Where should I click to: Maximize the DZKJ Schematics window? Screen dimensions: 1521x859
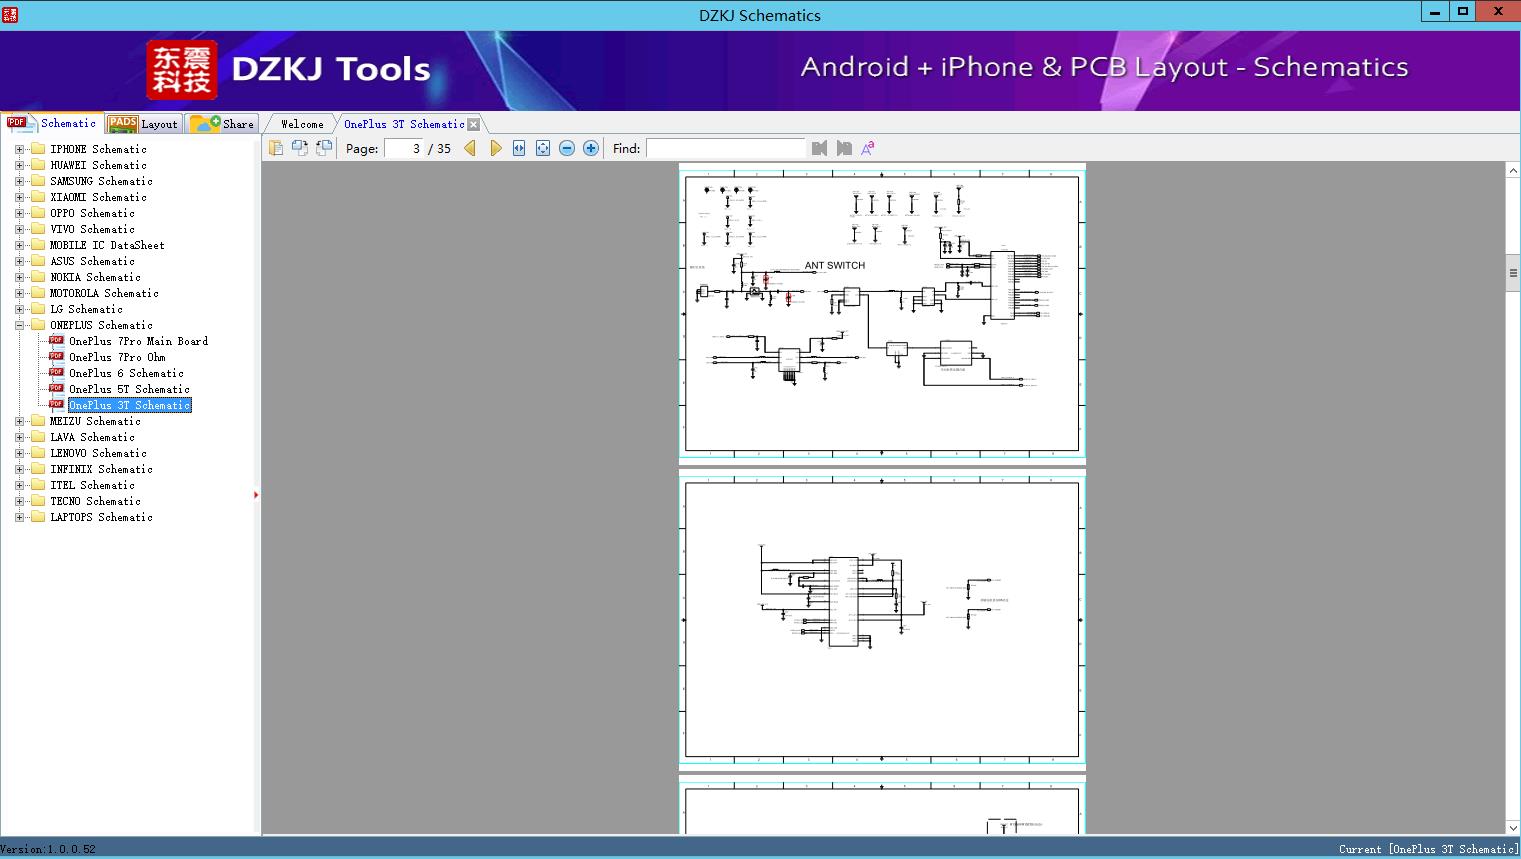(1463, 12)
